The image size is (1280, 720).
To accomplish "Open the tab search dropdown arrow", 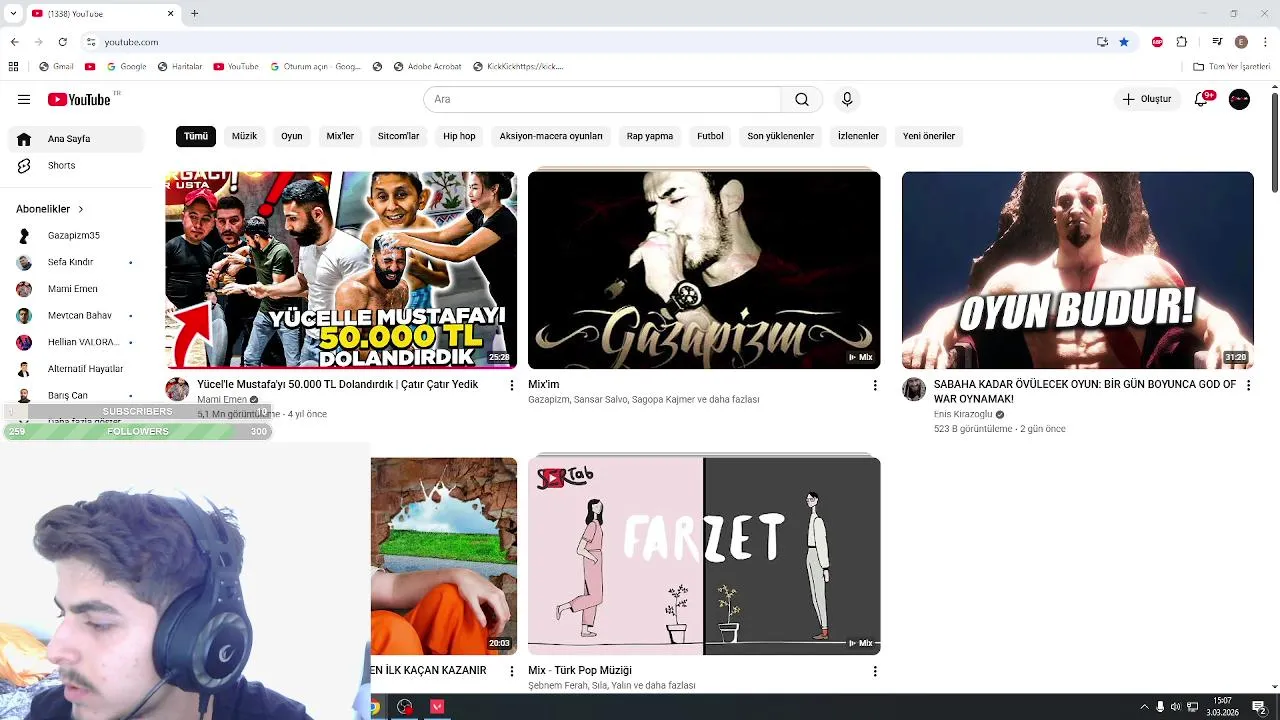I will click(13, 13).
